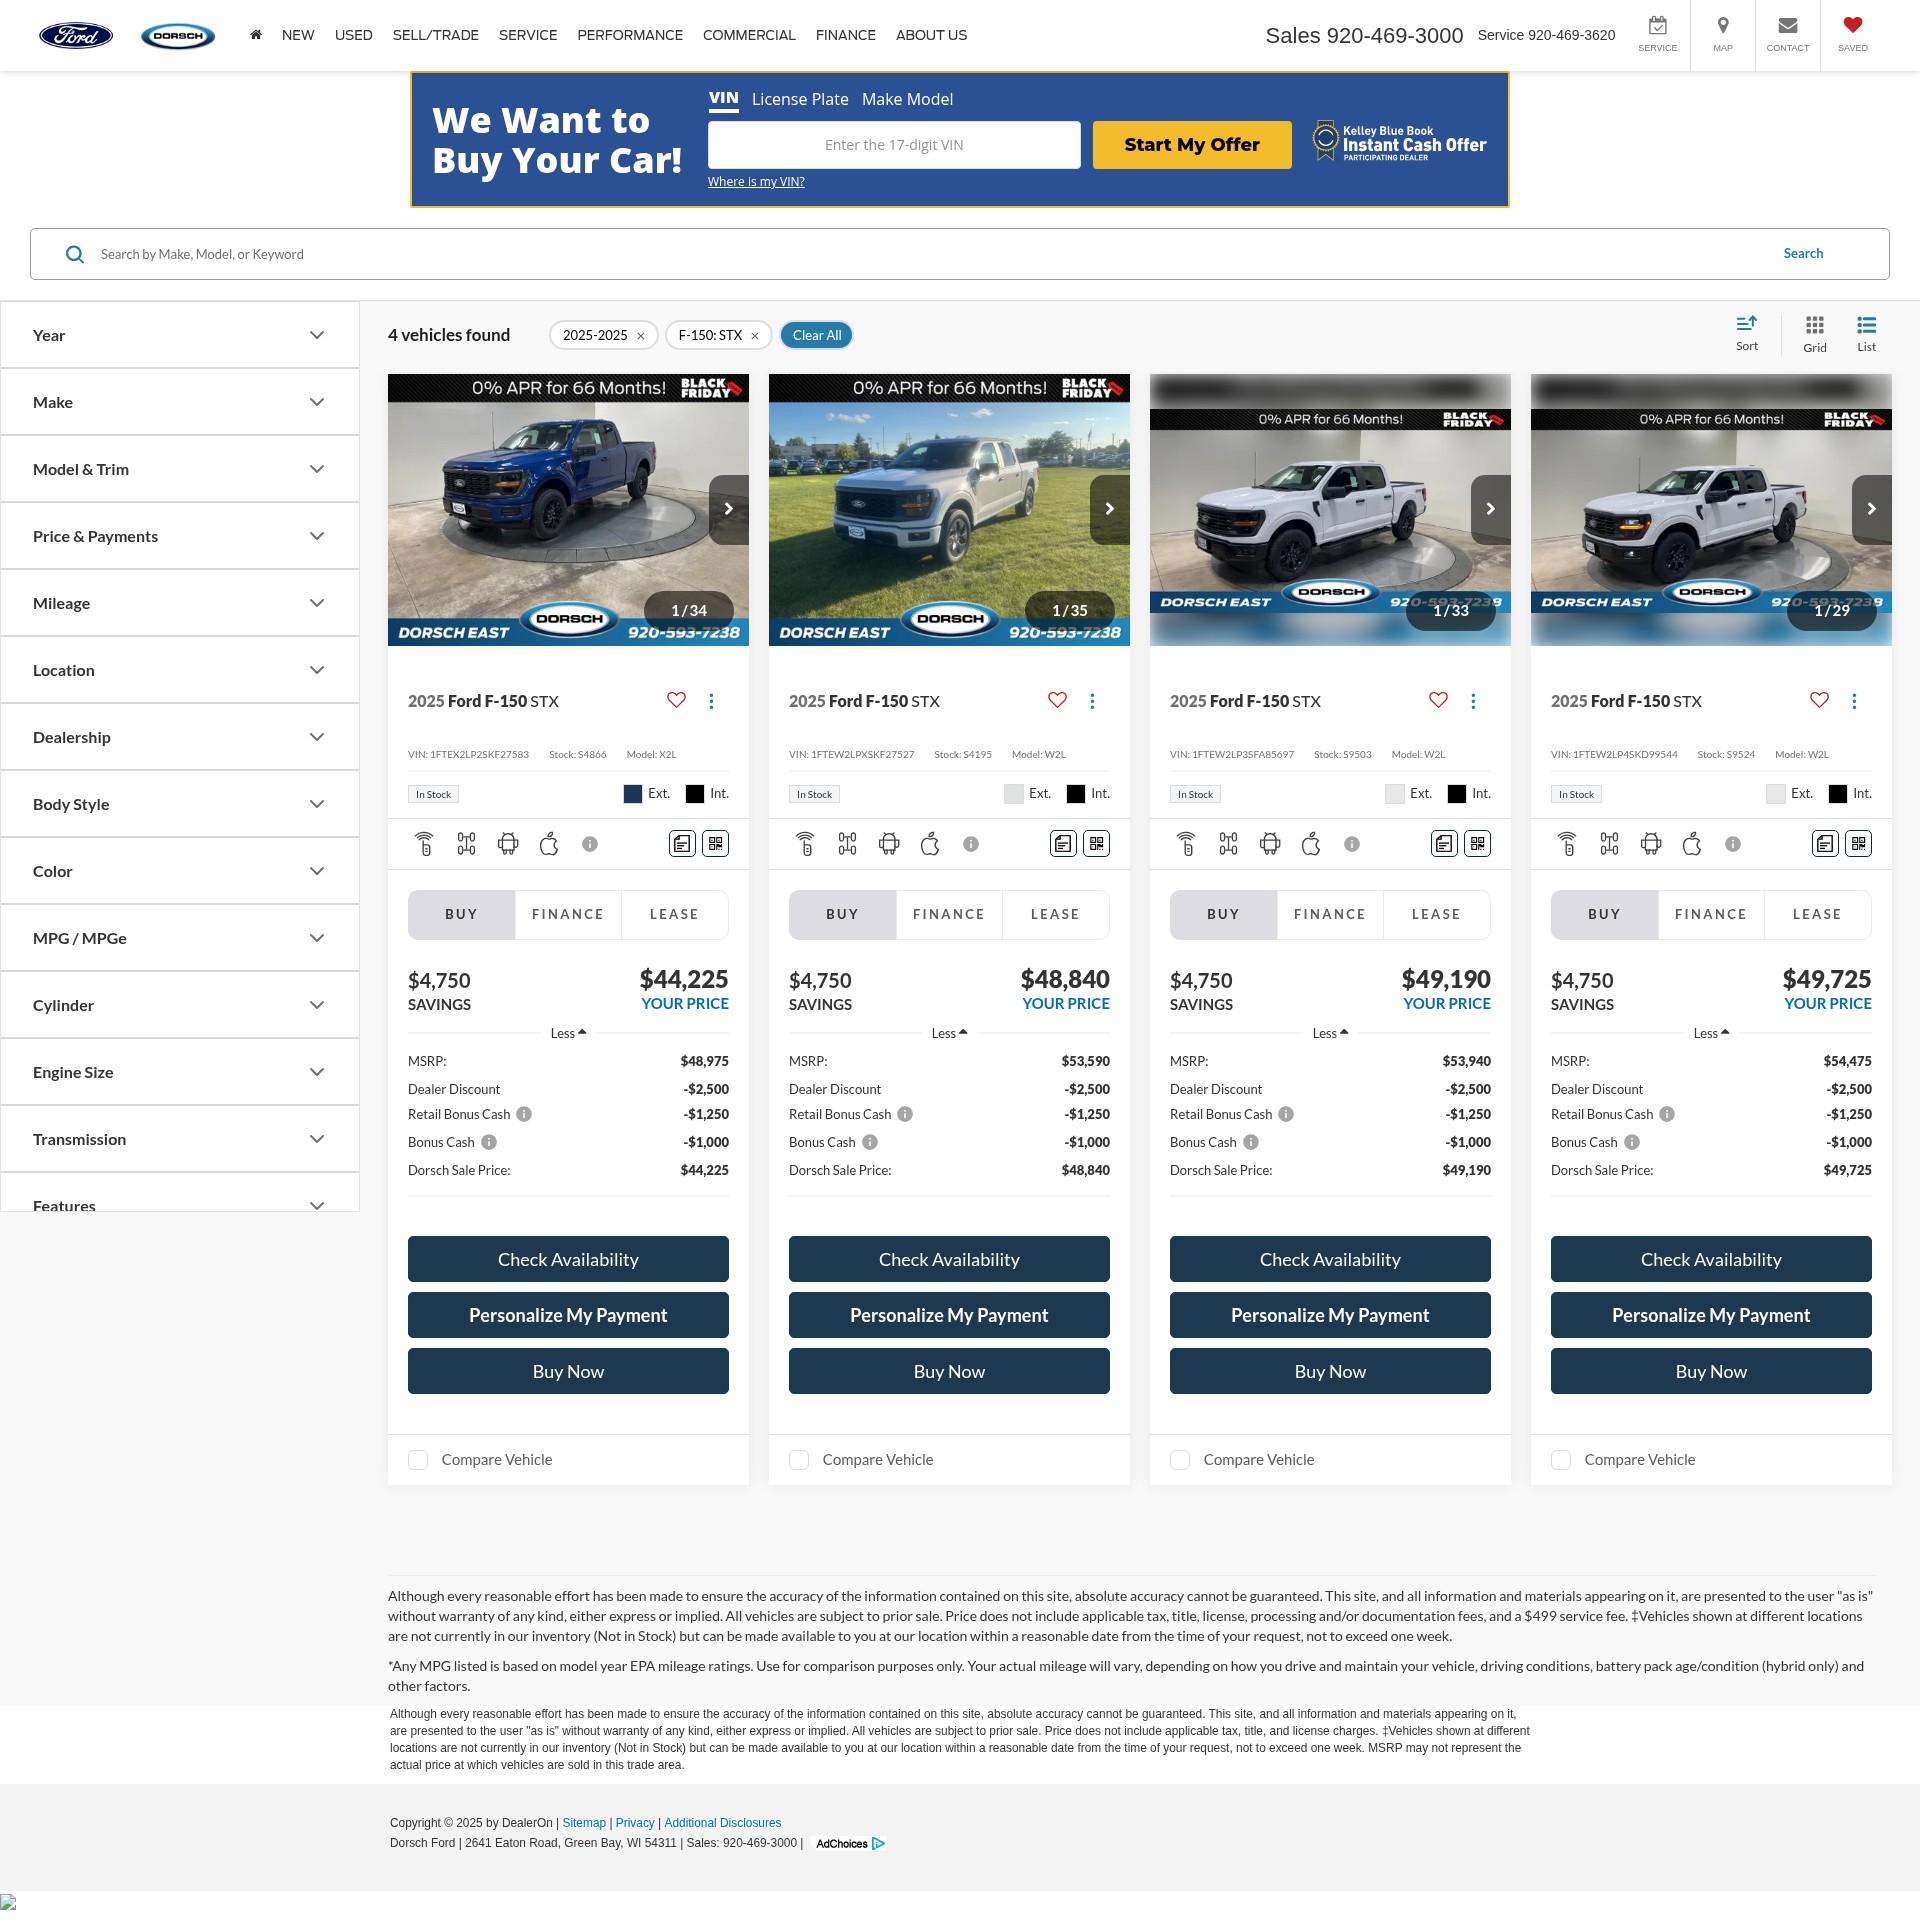Select BUY option on $49,725 truck
Image resolution: width=1920 pixels, height=1919 pixels.
point(1604,914)
